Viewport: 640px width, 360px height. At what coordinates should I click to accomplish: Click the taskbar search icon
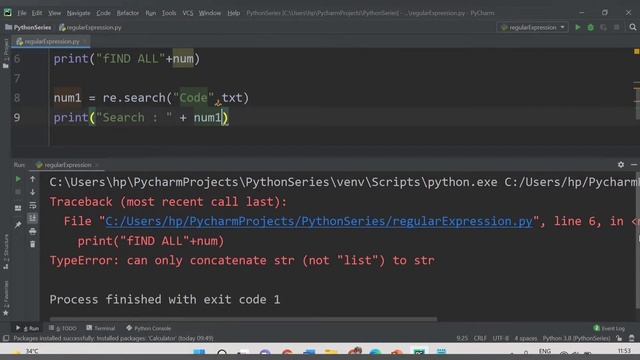pyautogui.click(x=222, y=353)
